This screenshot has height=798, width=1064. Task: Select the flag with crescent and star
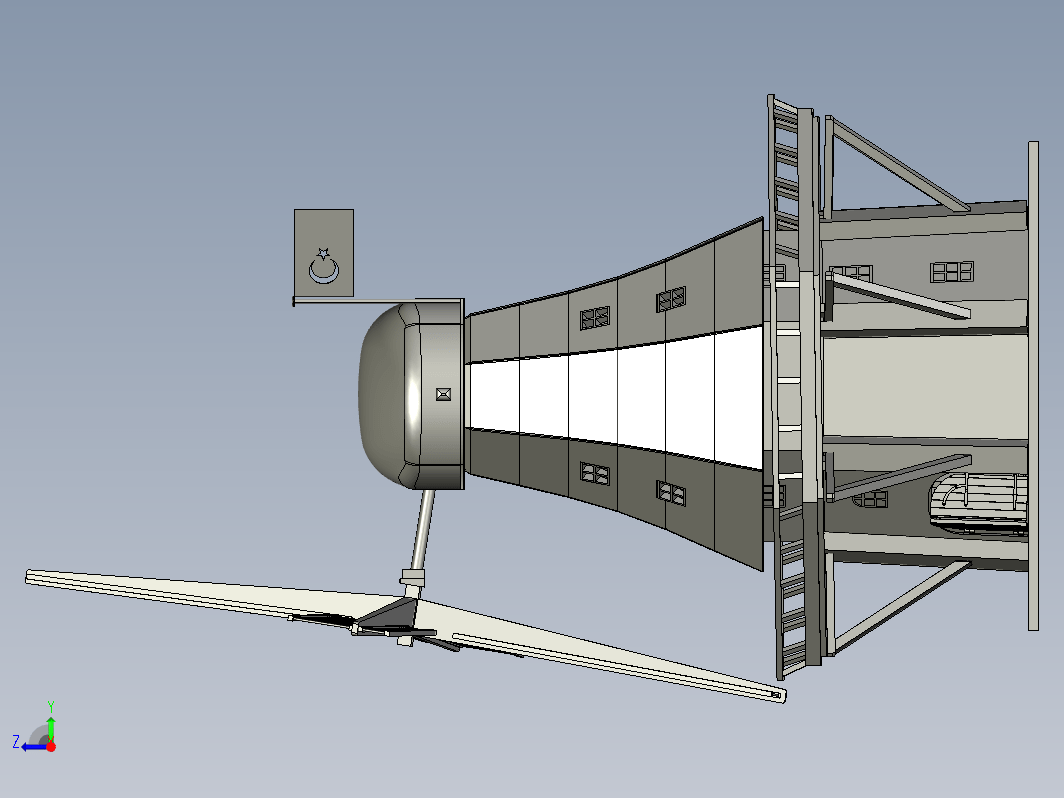click(x=324, y=253)
